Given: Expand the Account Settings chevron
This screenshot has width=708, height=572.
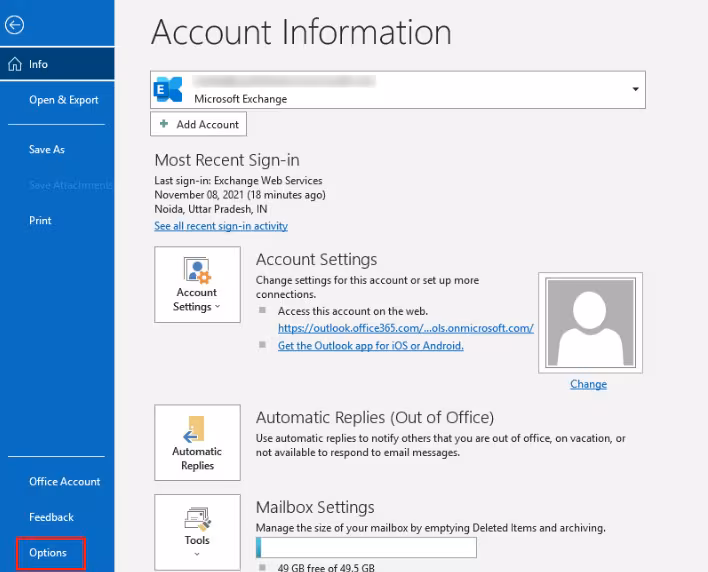Looking at the screenshot, I should click(x=218, y=307).
